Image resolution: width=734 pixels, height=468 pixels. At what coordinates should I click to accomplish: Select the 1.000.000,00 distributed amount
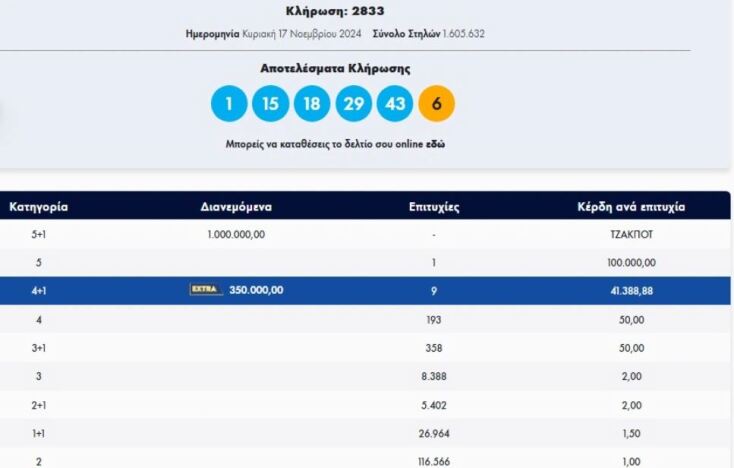point(237,234)
